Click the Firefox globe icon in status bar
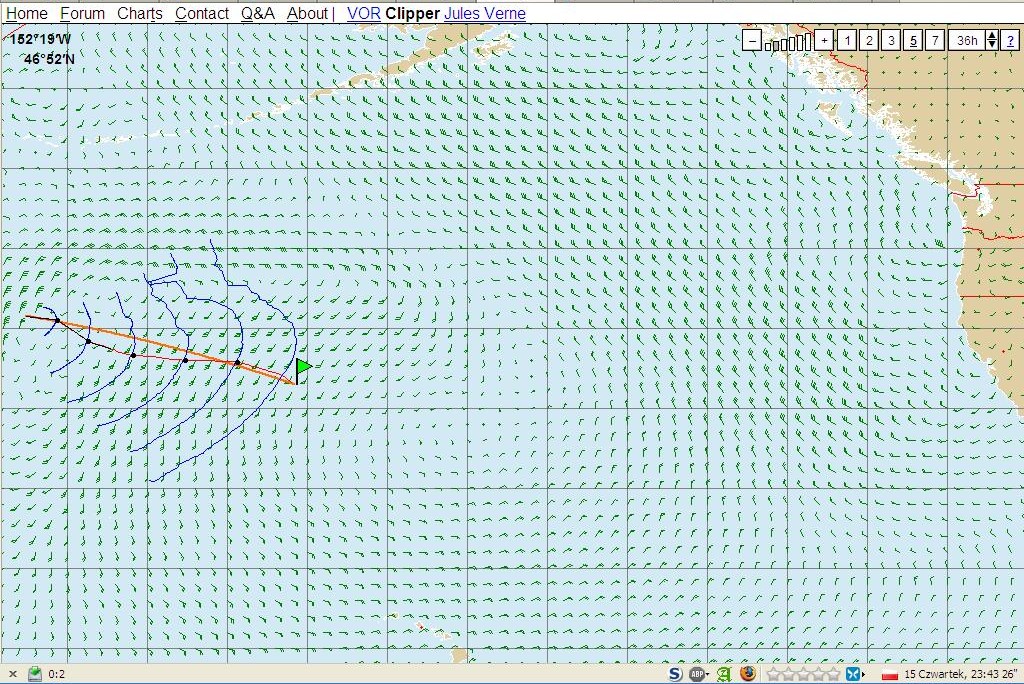The width and height of the screenshot is (1024, 684). click(748, 675)
